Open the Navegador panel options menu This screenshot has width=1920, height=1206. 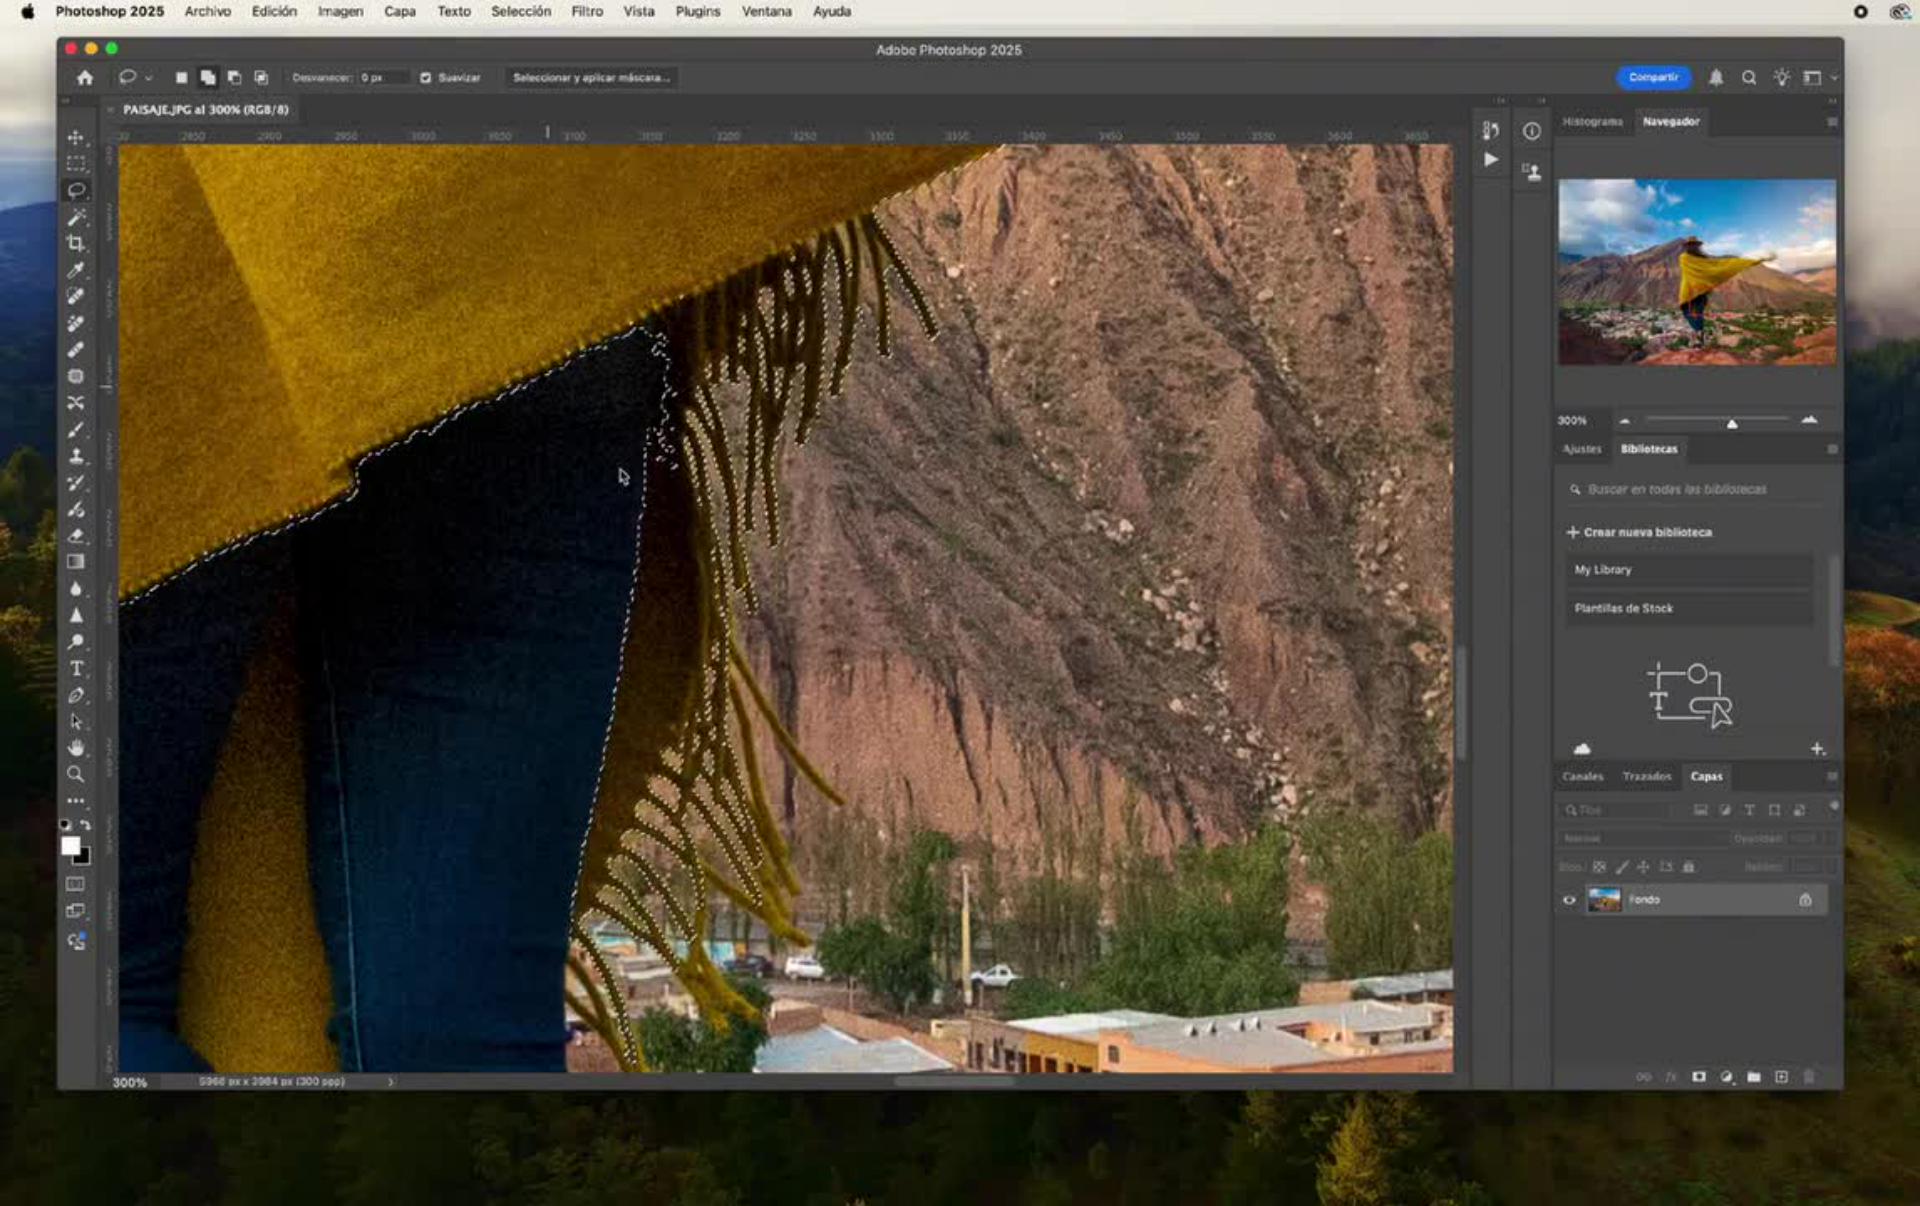pyautogui.click(x=1832, y=122)
